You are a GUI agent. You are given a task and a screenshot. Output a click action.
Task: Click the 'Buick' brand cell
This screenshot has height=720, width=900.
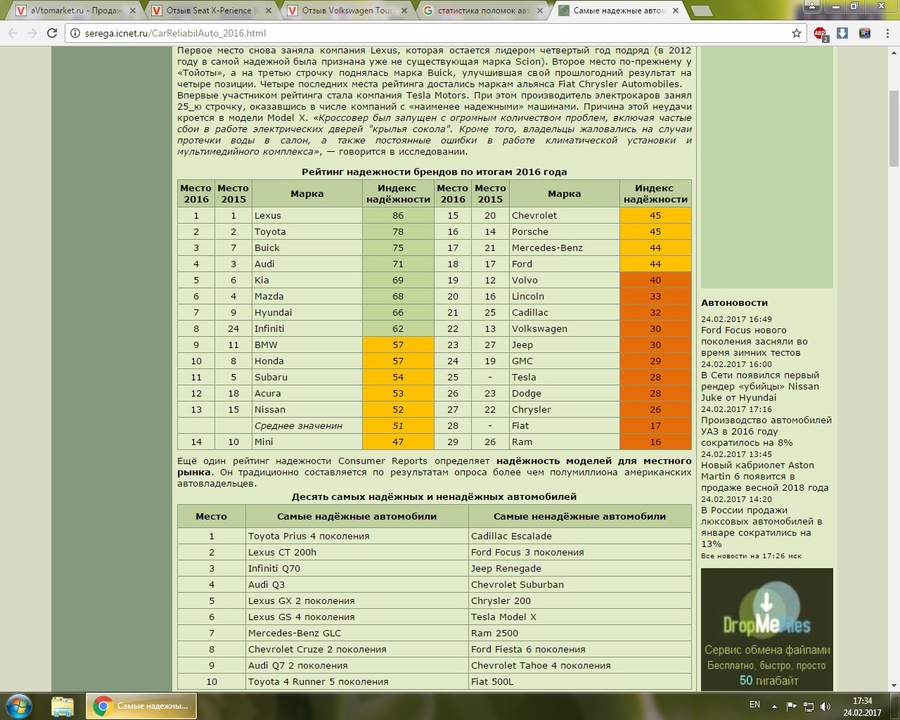[x=307, y=247]
